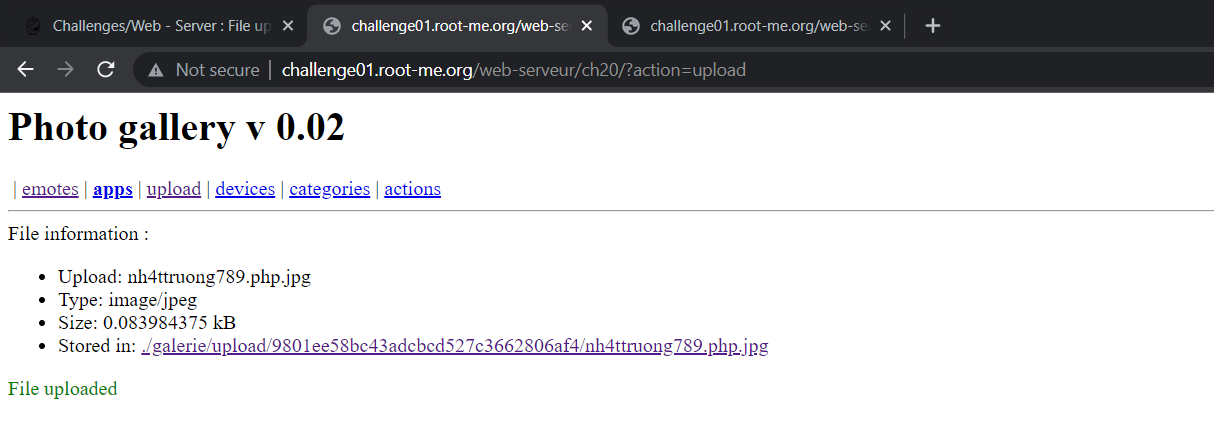Go back with the browser back arrow
Image resolution: width=1214 pixels, height=422 pixels.
pos(26,69)
